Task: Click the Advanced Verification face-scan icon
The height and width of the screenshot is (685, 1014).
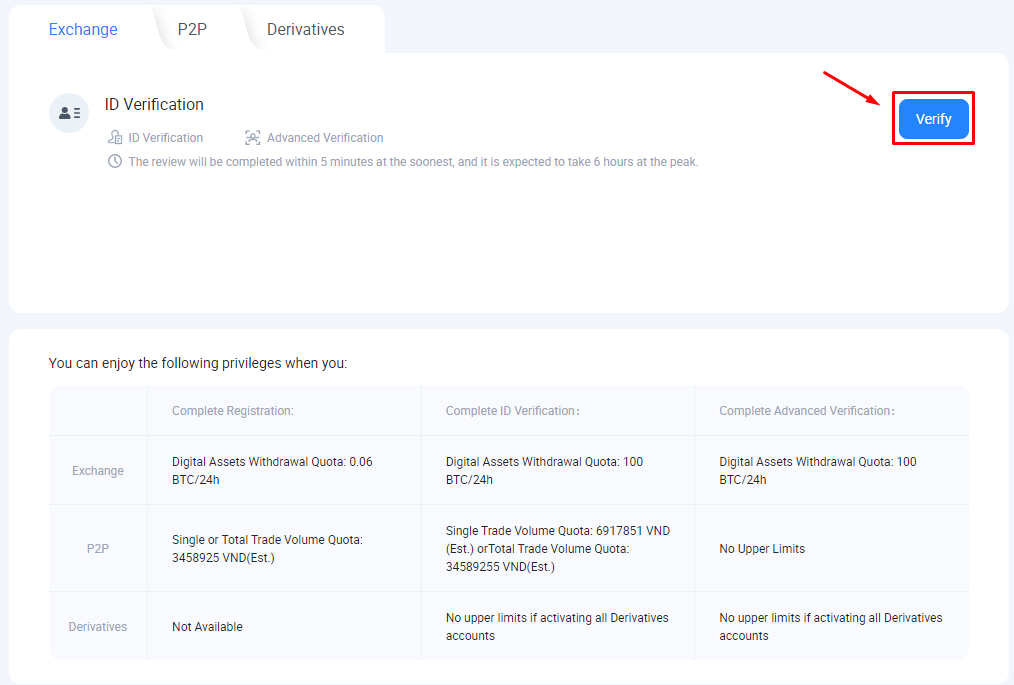Action: [x=252, y=137]
